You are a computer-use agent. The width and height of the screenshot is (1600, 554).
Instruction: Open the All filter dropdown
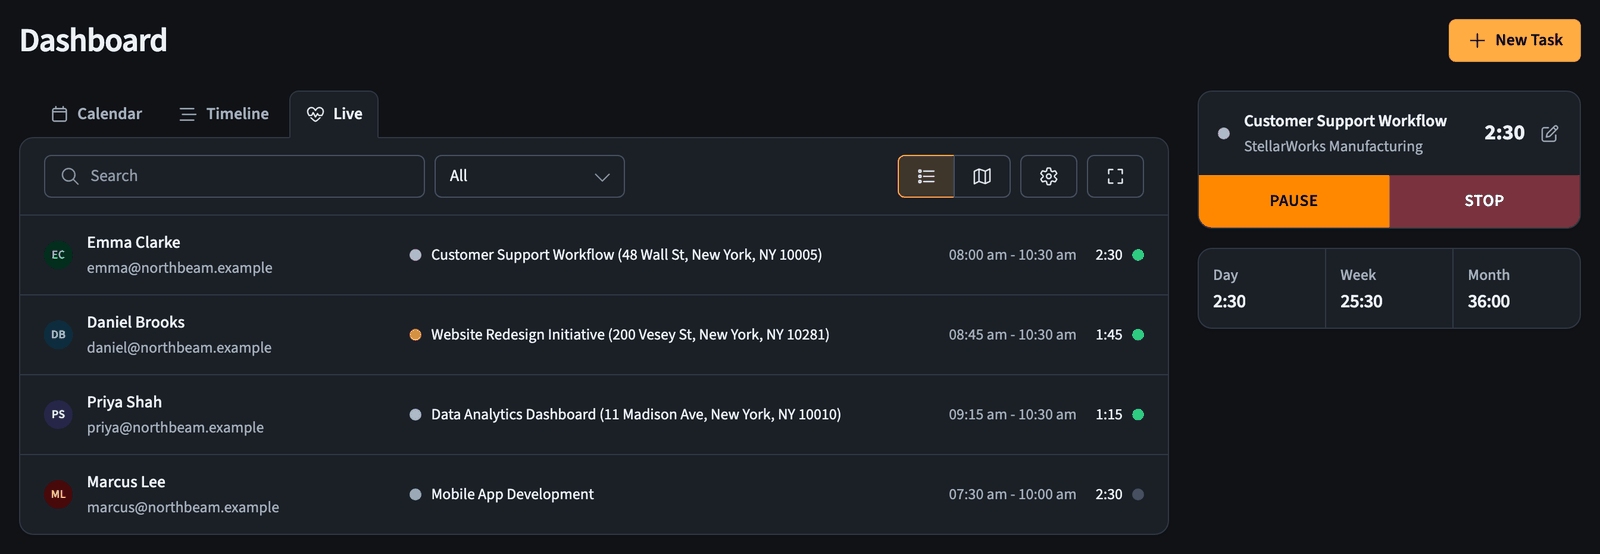click(530, 176)
